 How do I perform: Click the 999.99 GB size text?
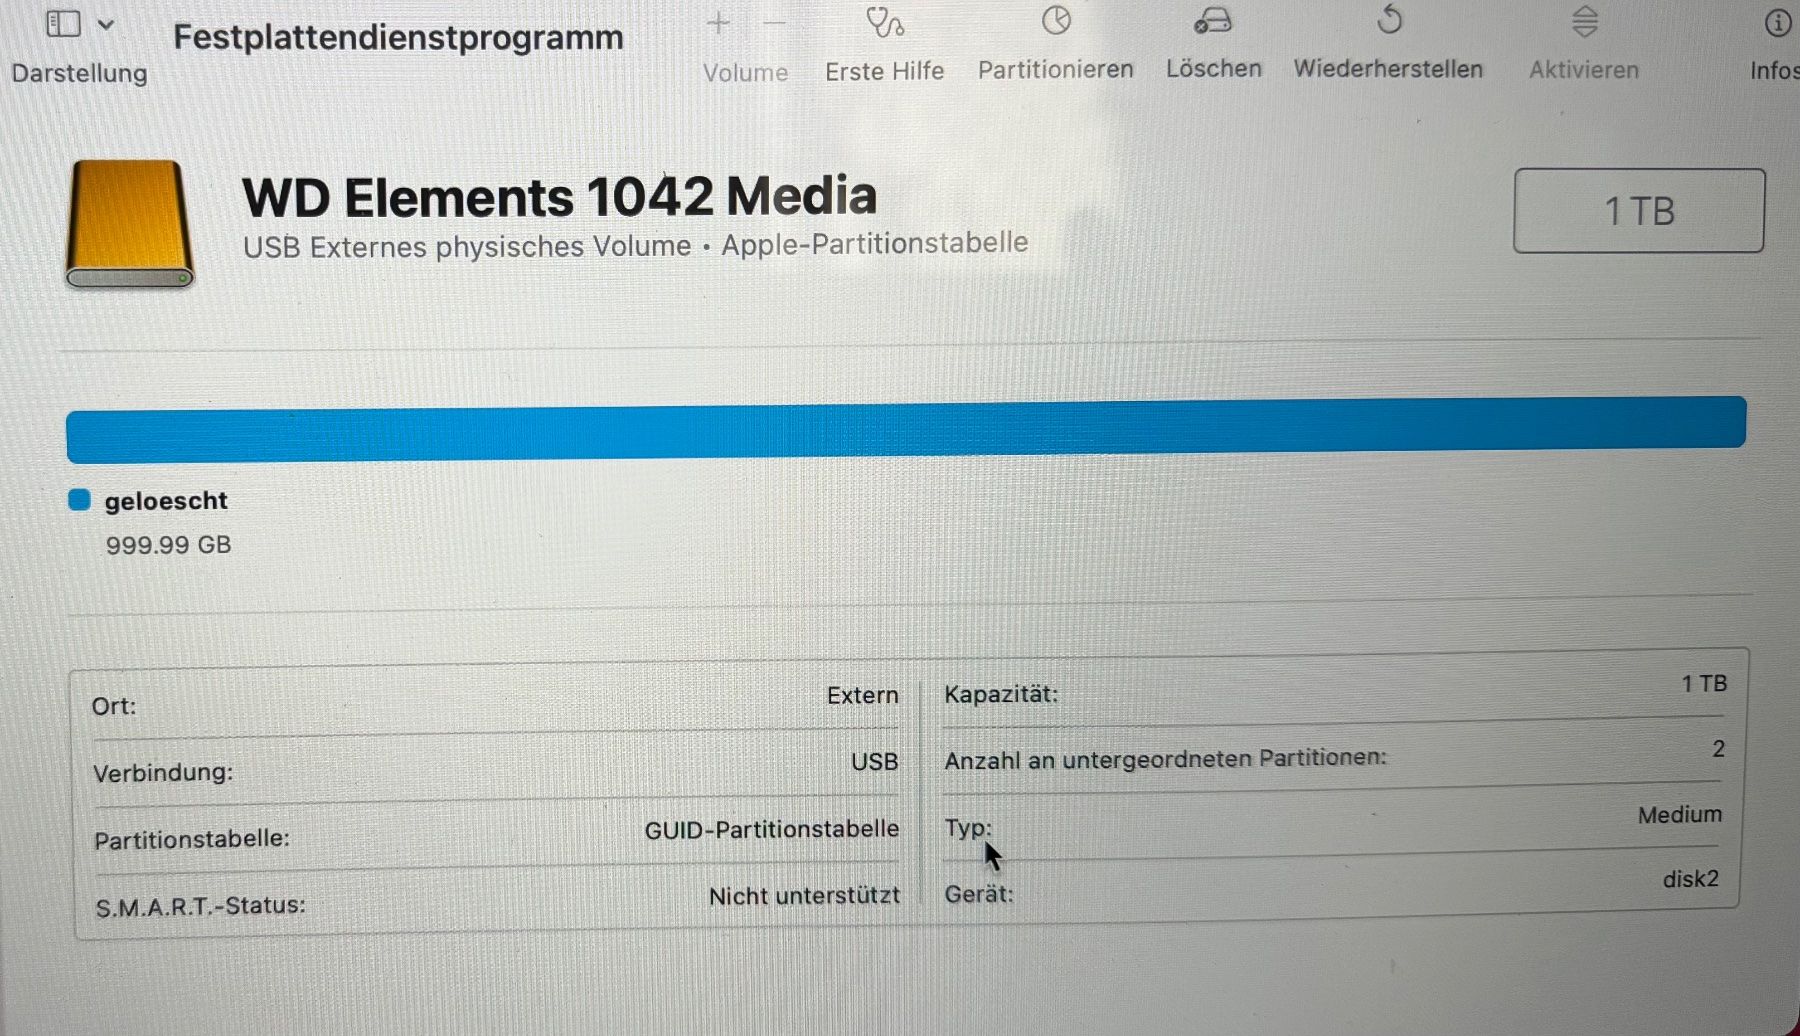click(x=168, y=545)
